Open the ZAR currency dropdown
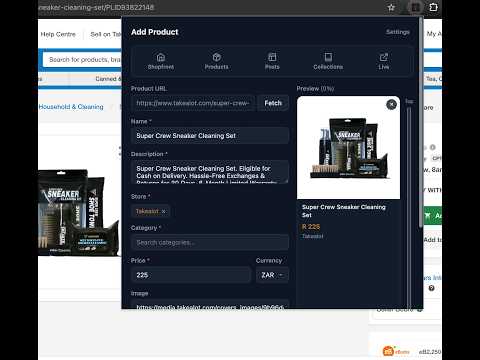The width and height of the screenshot is (480, 360). 272,275
